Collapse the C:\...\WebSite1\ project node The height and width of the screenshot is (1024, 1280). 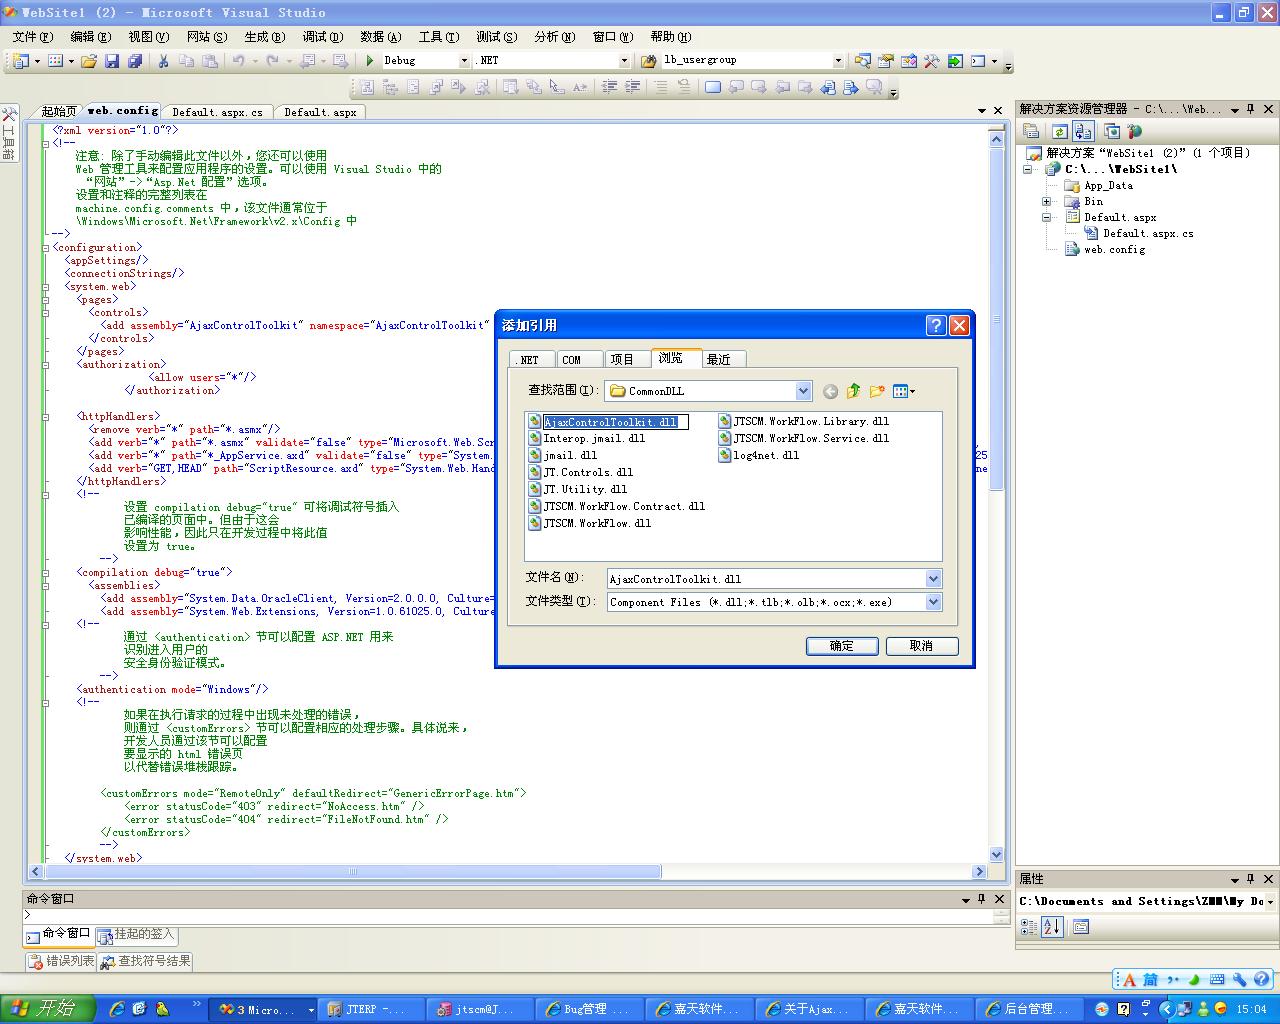coord(1027,169)
